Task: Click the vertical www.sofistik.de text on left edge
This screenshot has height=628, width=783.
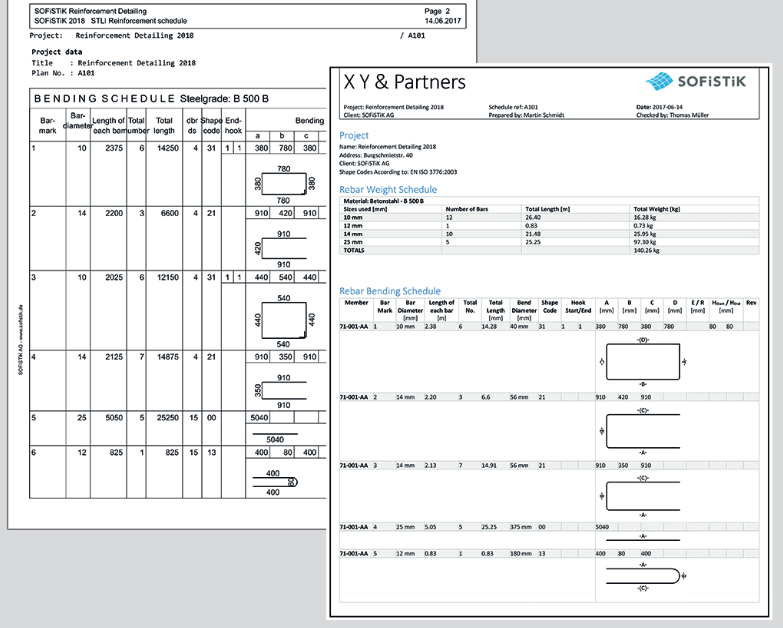Action: (20, 338)
